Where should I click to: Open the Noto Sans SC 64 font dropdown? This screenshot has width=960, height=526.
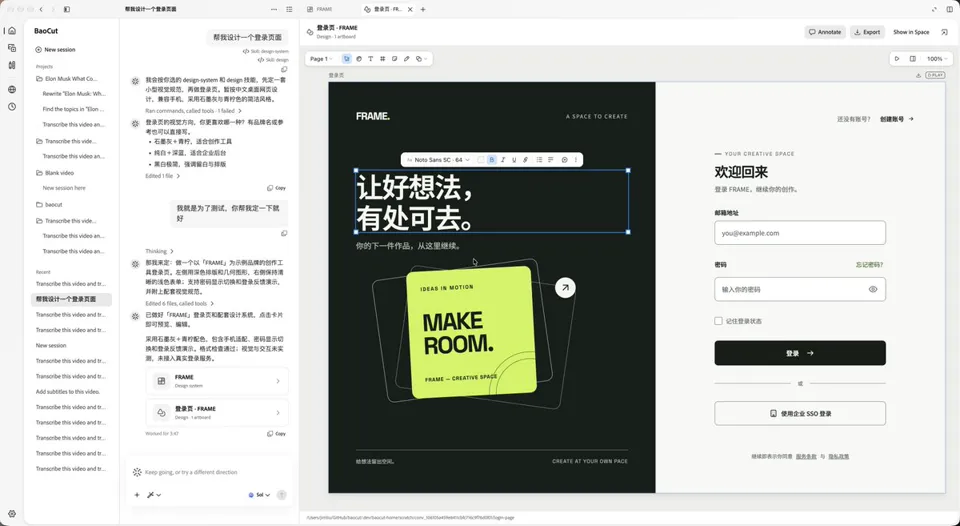click(x=438, y=160)
